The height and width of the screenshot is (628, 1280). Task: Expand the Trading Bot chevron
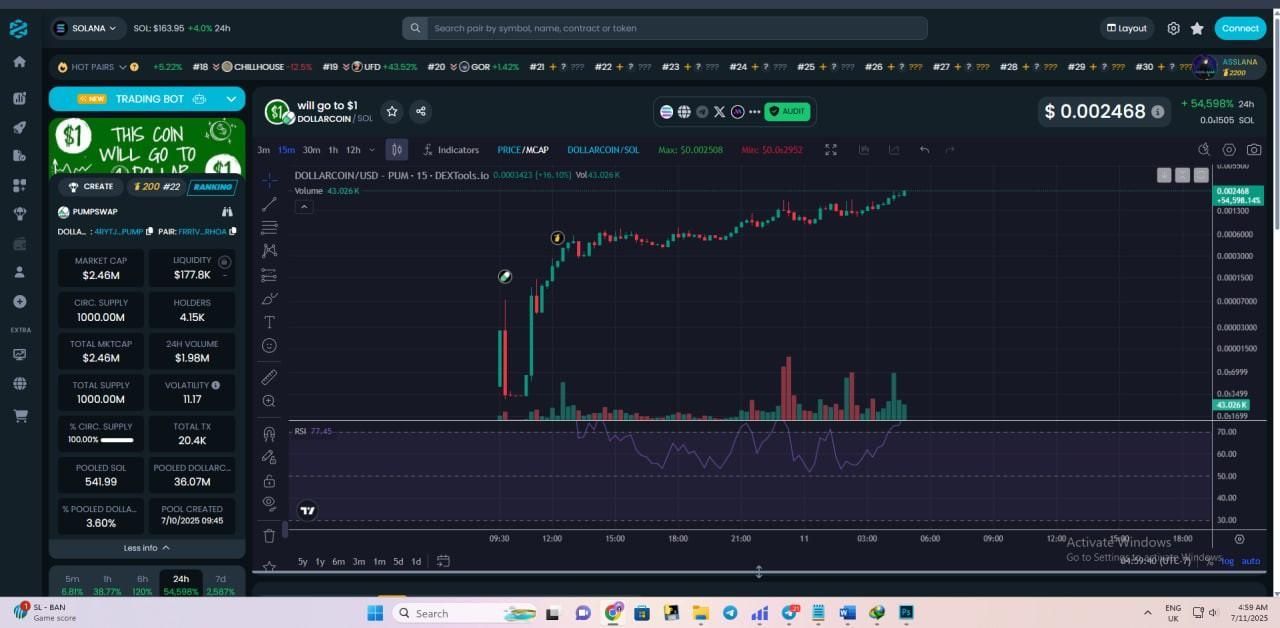232,99
